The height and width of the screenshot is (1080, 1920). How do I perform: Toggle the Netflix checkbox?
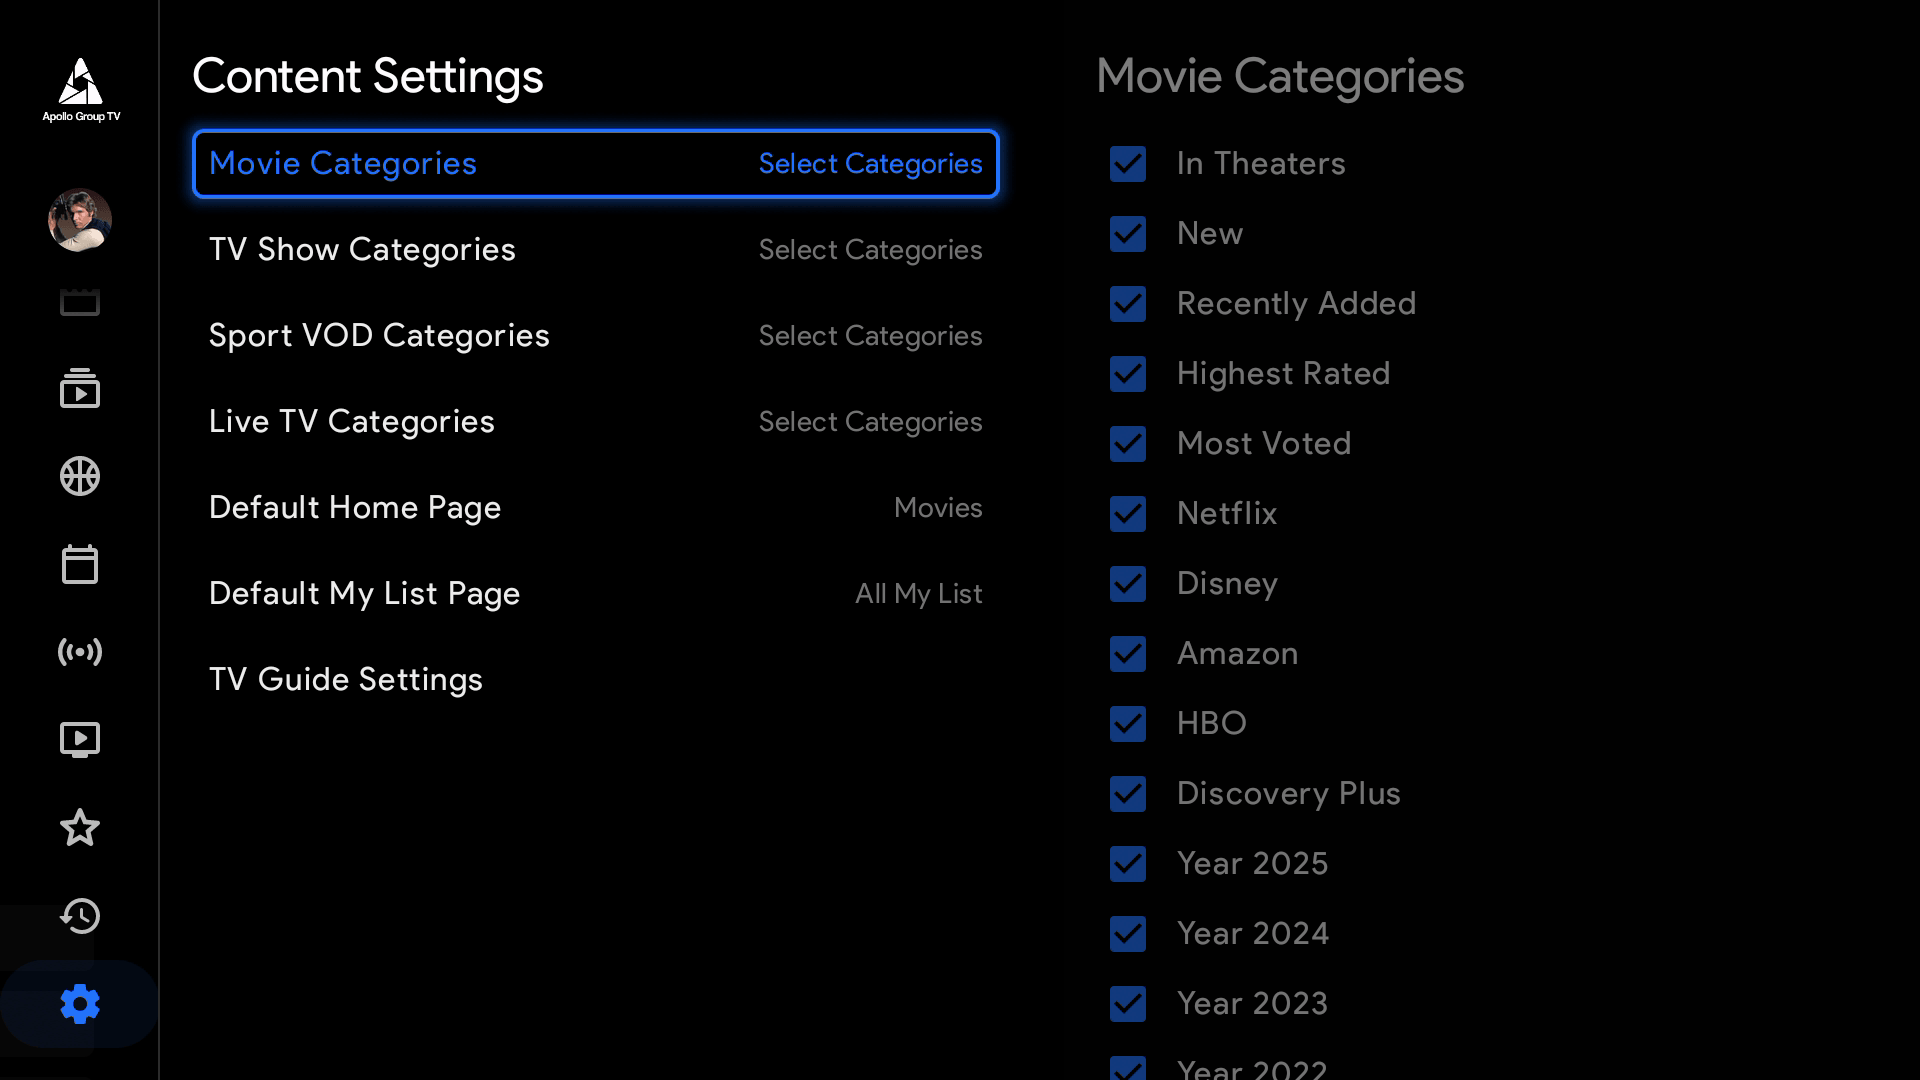1128,514
